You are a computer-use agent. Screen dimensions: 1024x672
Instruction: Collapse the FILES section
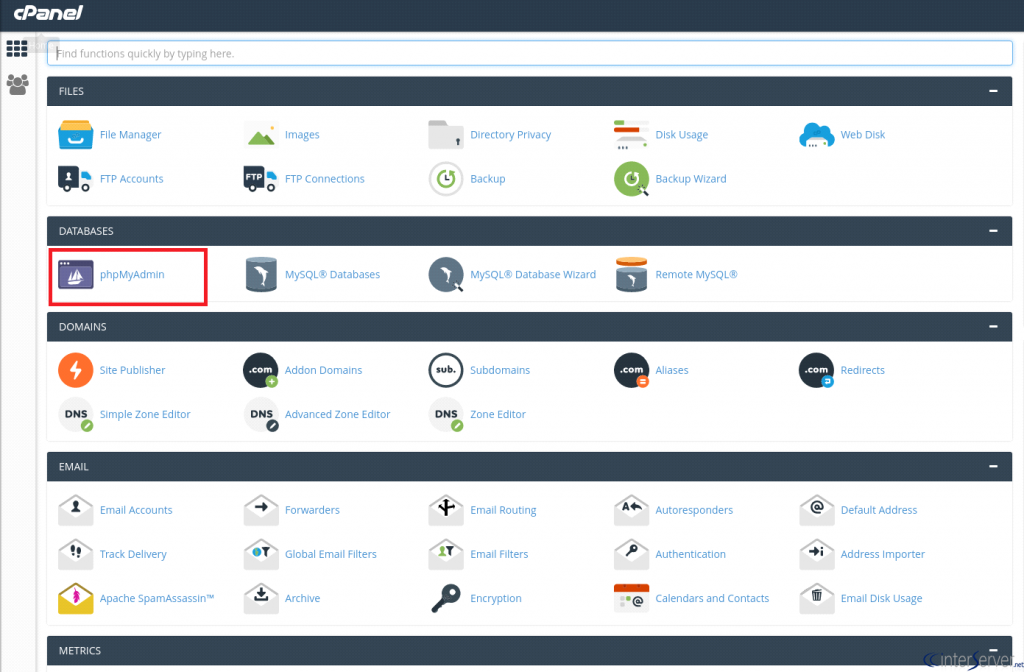[993, 91]
